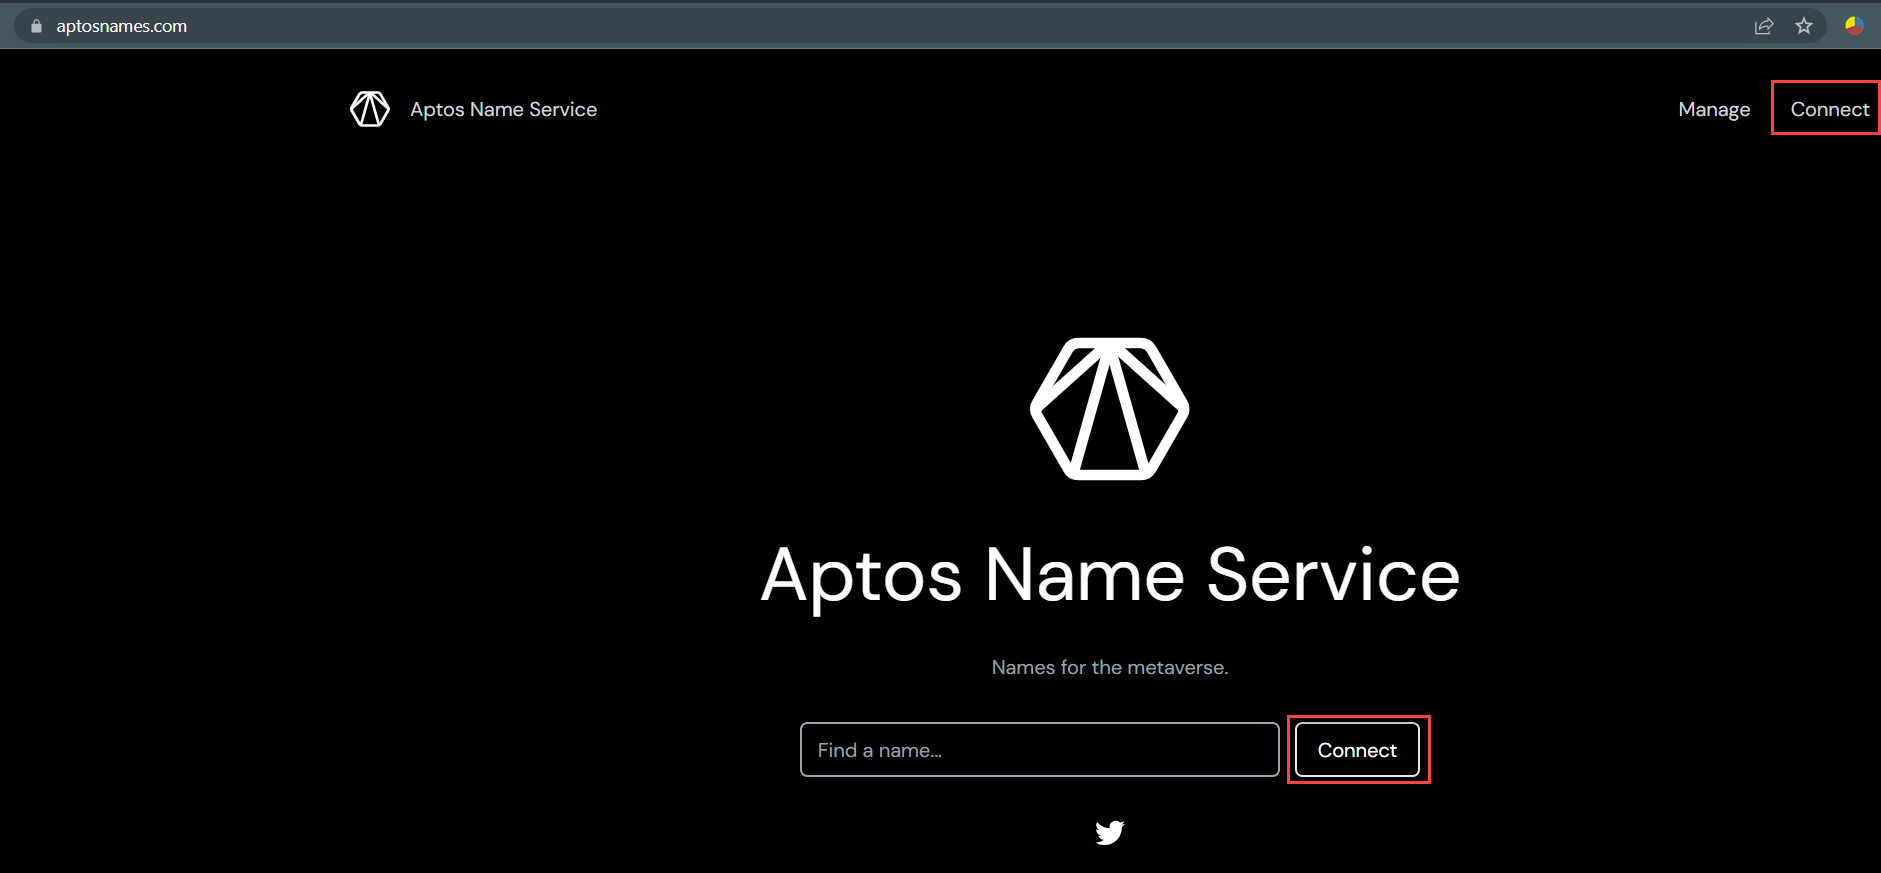Open the browser profile avatar icon
Image resolution: width=1881 pixels, height=873 pixels.
[1854, 26]
